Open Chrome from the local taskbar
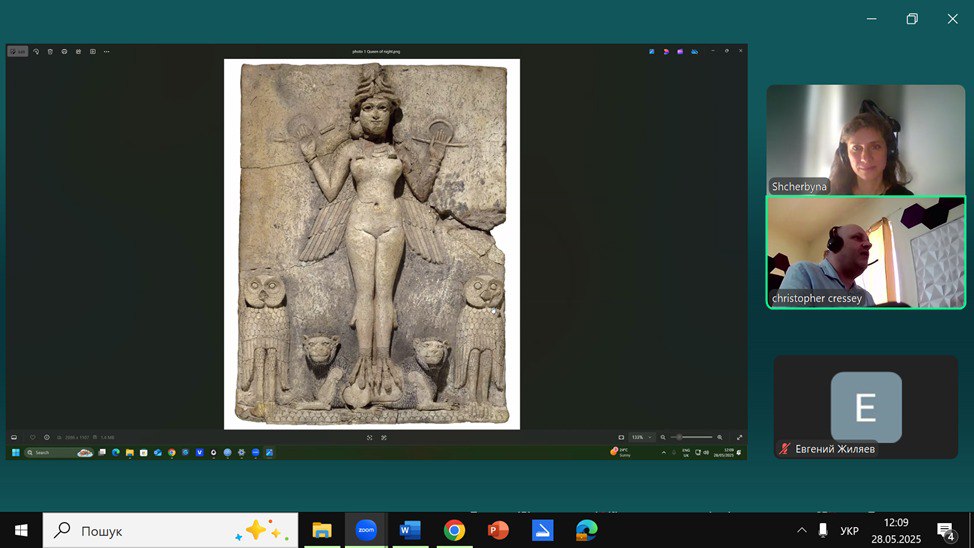 coord(454,531)
